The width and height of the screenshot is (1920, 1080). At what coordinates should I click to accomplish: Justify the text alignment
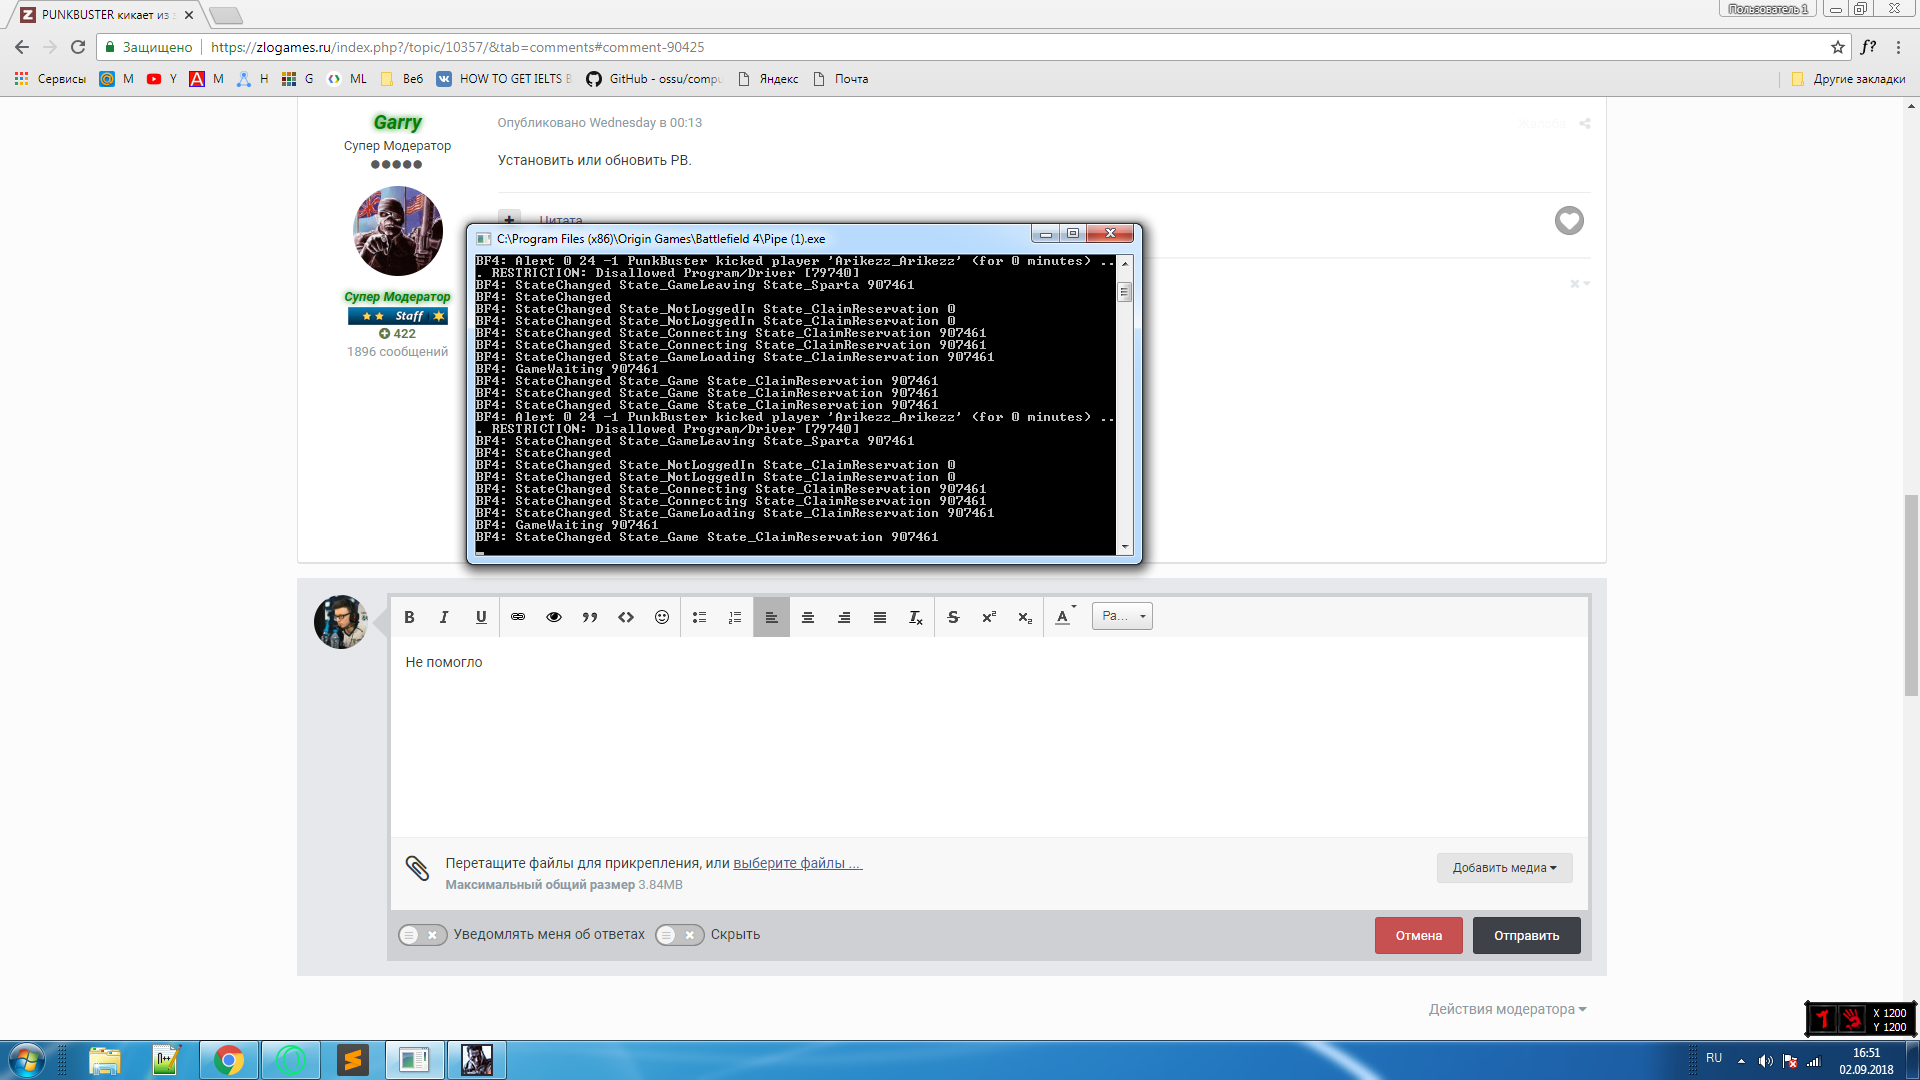tap(880, 617)
